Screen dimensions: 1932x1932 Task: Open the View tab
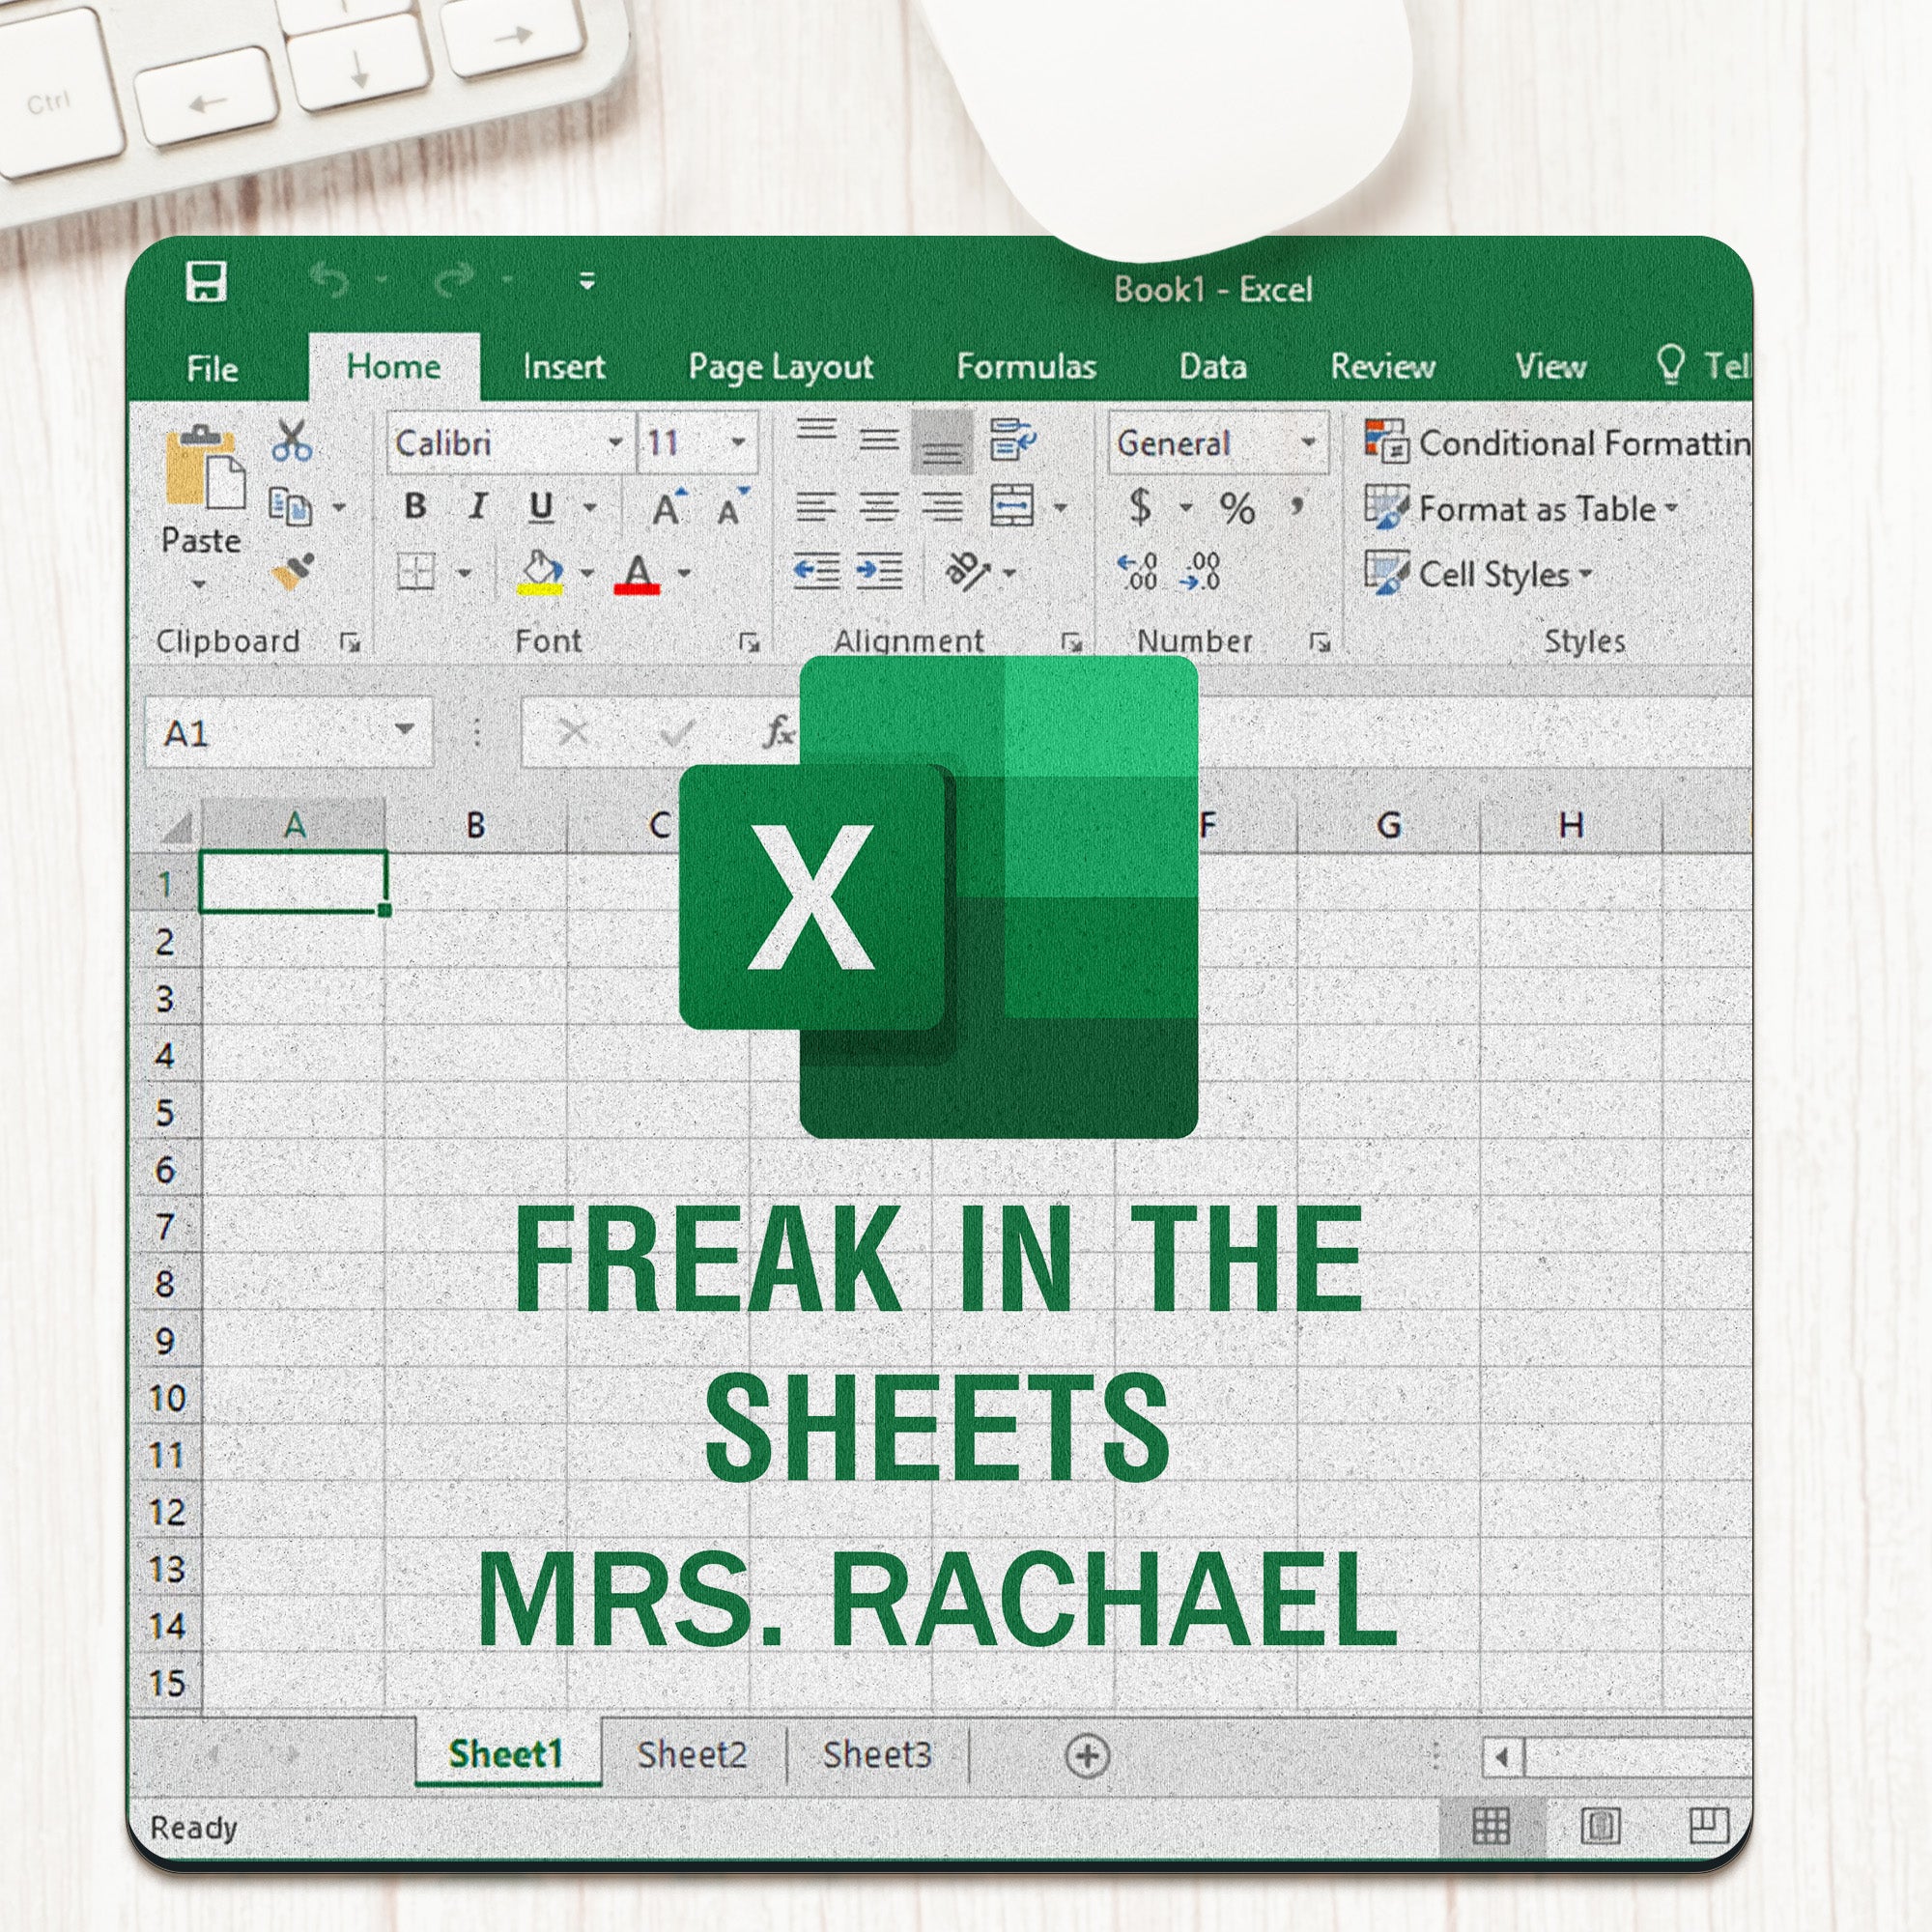click(x=1550, y=367)
